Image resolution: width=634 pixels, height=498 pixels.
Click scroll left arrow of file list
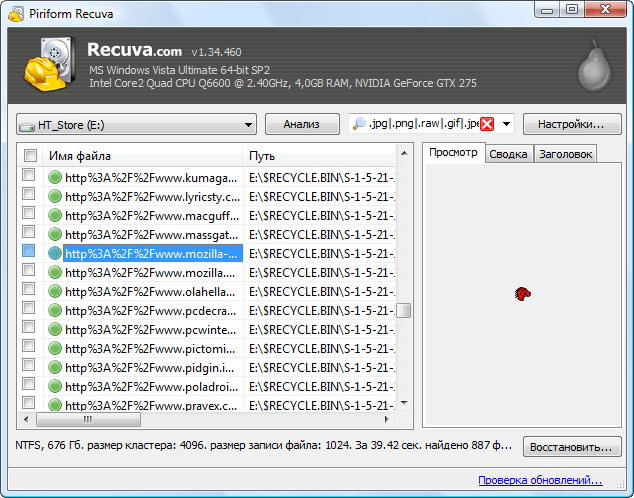(27, 419)
